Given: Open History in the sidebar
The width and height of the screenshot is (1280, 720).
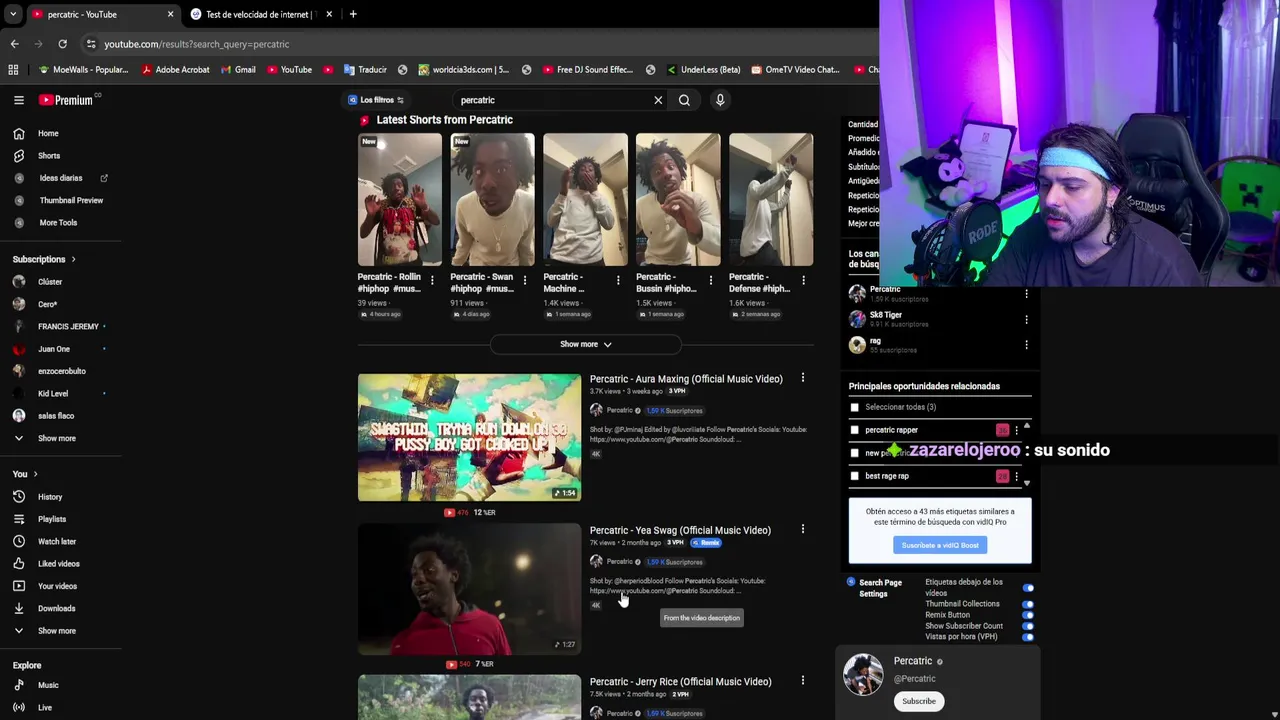Looking at the screenshot, I should pyautogui.click(x=50, y=497).
